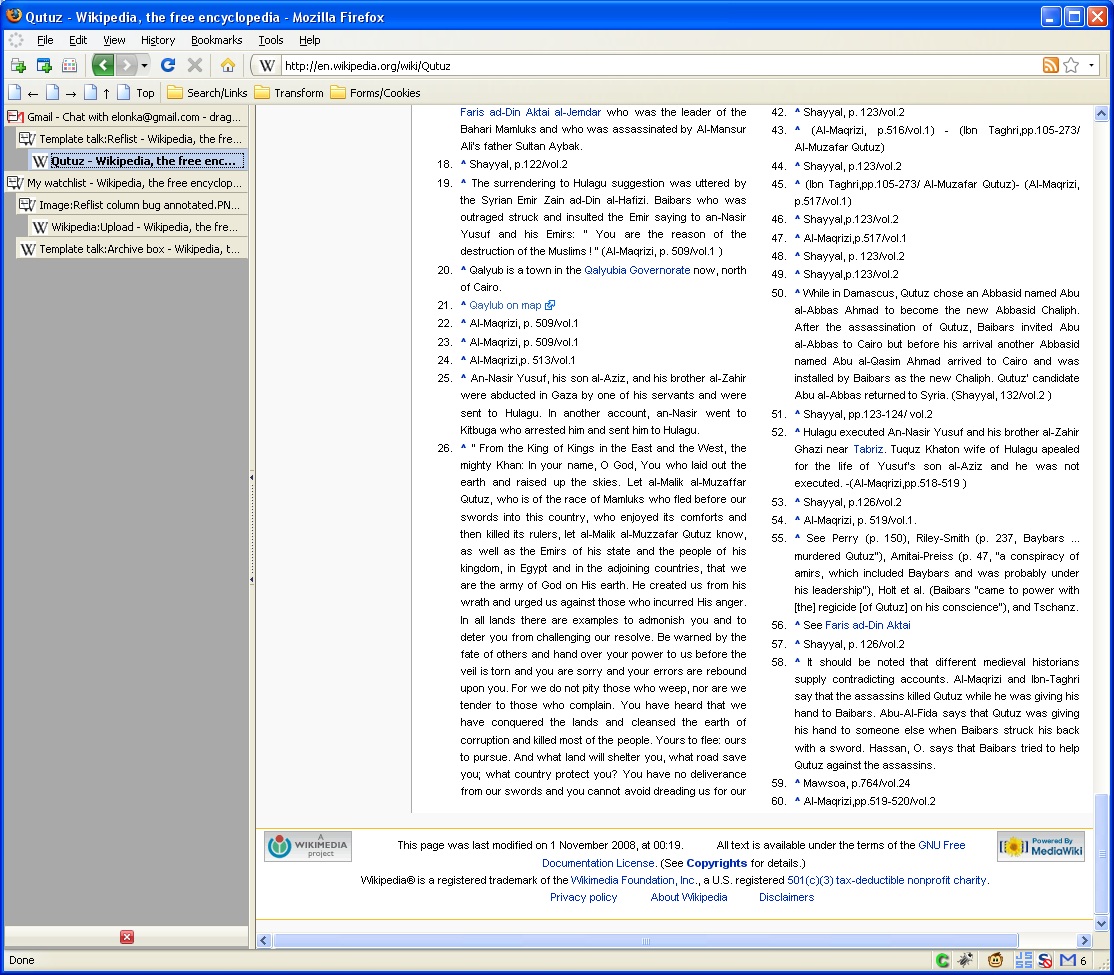Click the new tab toolbar icon
The image size is (1114, 975).
18,65
